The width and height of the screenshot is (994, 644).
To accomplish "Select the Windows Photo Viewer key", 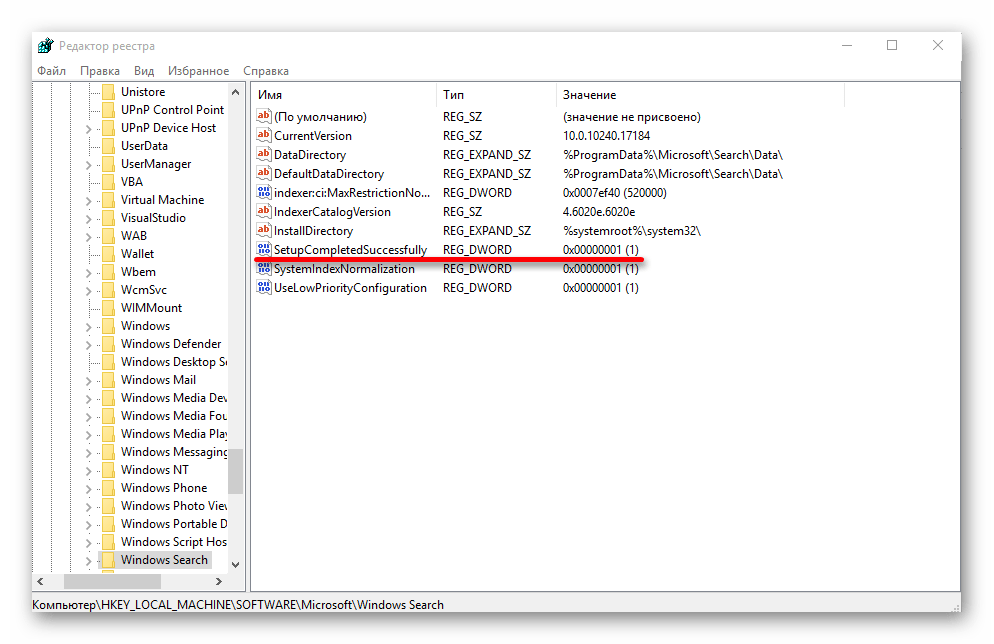I will [174, 506].
